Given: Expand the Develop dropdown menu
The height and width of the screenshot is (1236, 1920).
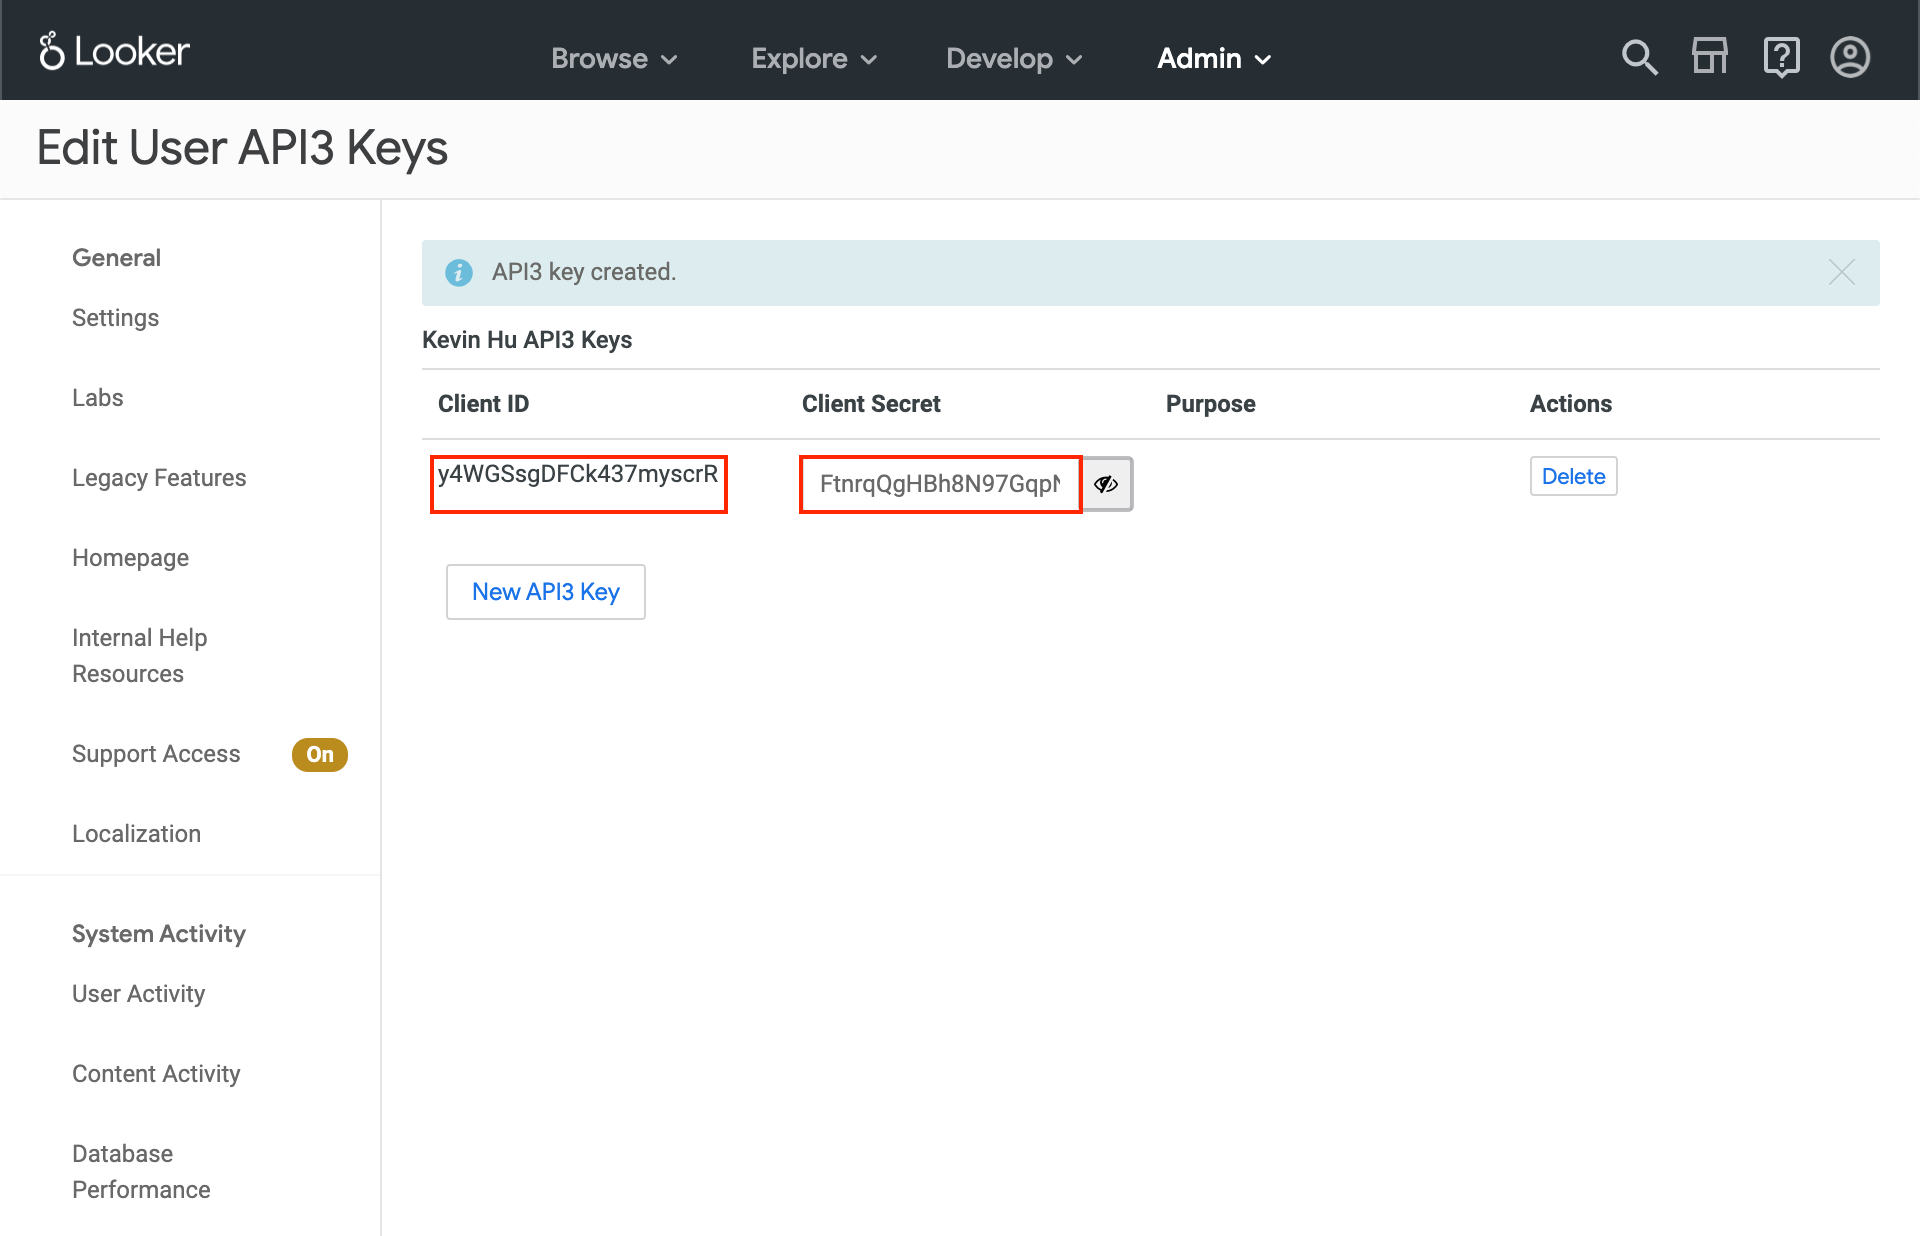Looking at the screenshot, I should pyautogui.click(x=1014, y=59).
